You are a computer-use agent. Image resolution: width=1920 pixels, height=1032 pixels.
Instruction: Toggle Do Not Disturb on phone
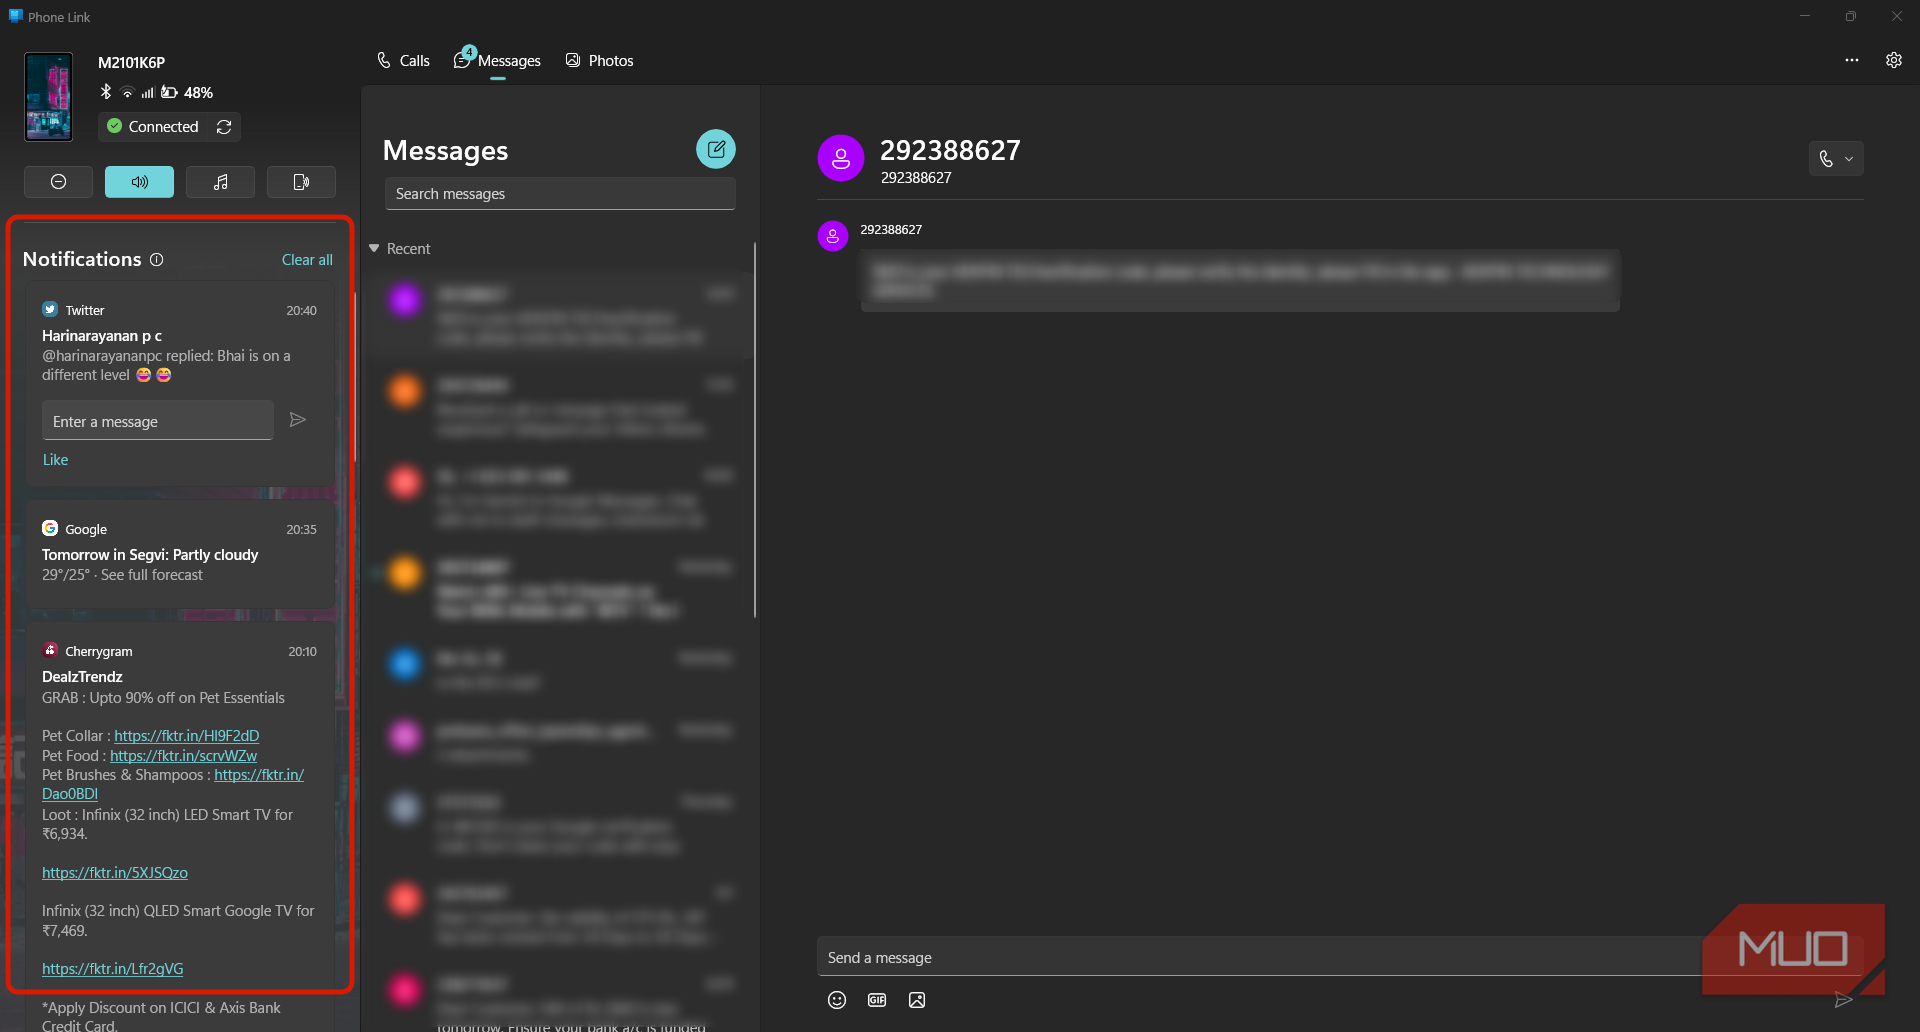pos(59,182)
